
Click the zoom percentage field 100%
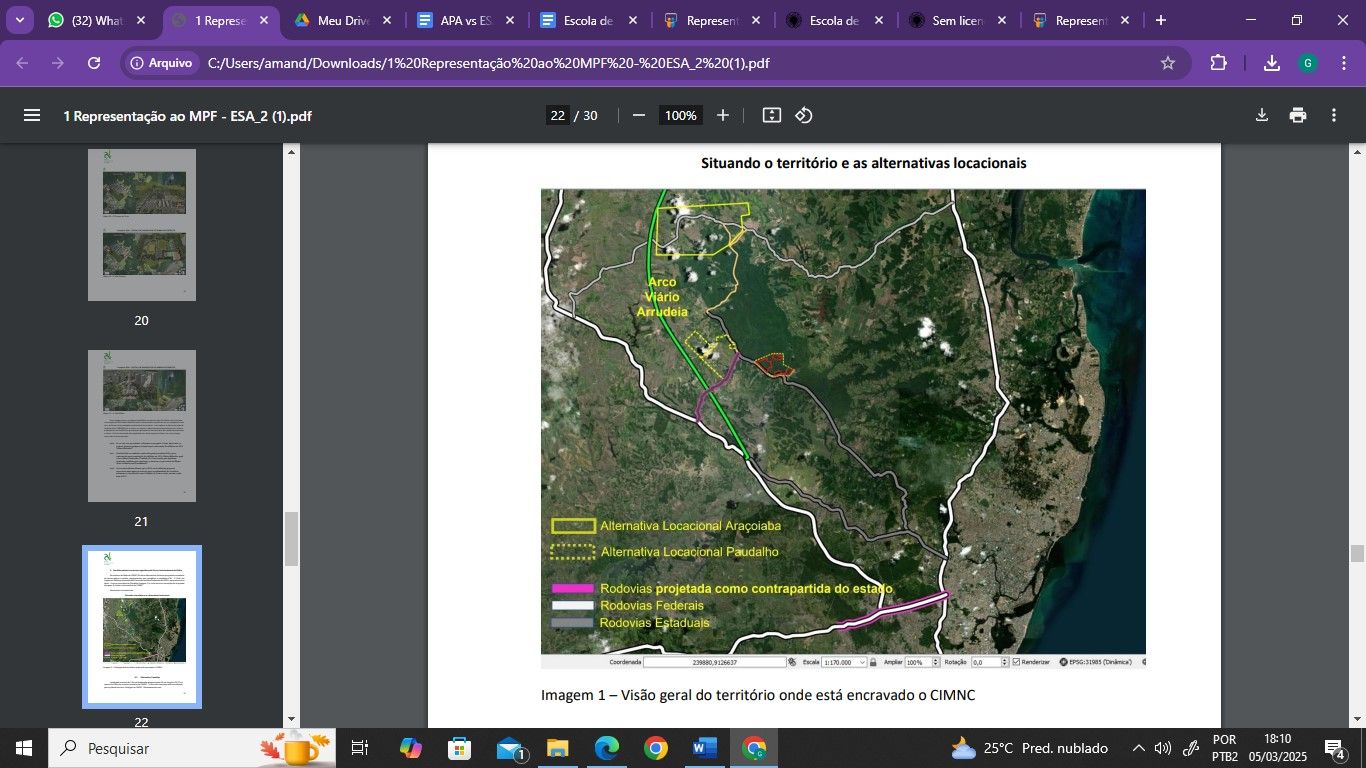680,115
